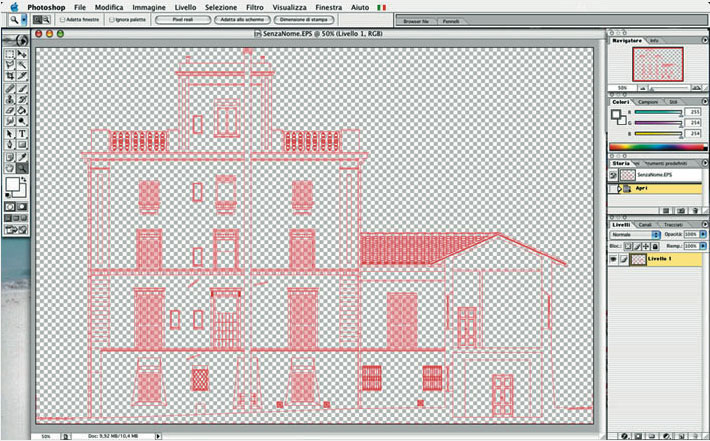This screenshot has height=441, width=710.
Task: Click the Navigatore preview thumbnail
Action: [656, 63]
